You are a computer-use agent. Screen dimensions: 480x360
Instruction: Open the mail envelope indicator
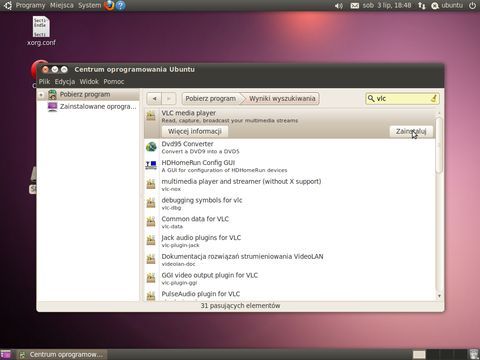click(355, 6)
